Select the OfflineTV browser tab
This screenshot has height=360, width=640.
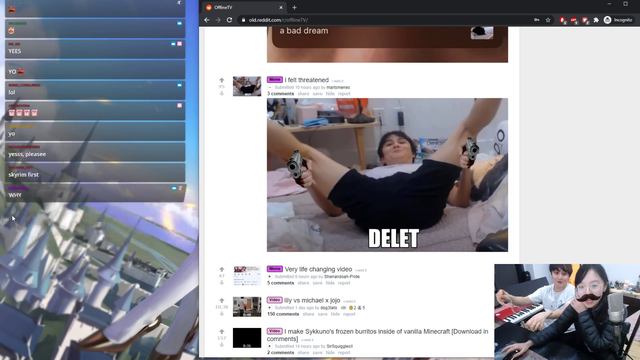(244, 7)
